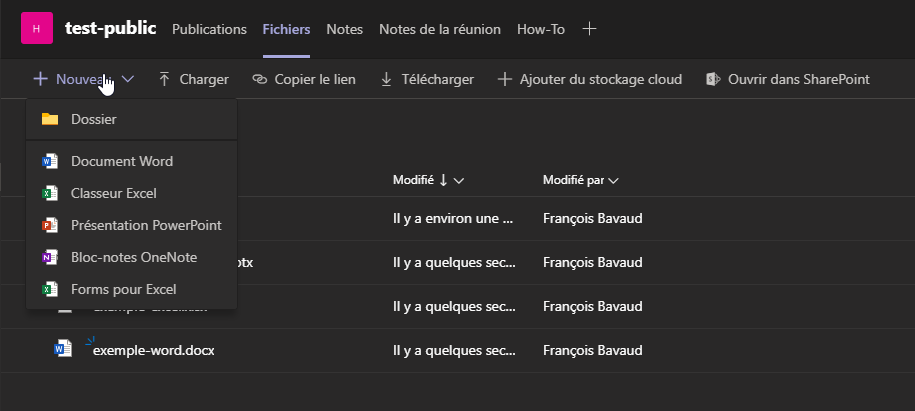Switch to the Publications tab
The width and height of the screenshot is (915, 411).
[x=209, y=29]
